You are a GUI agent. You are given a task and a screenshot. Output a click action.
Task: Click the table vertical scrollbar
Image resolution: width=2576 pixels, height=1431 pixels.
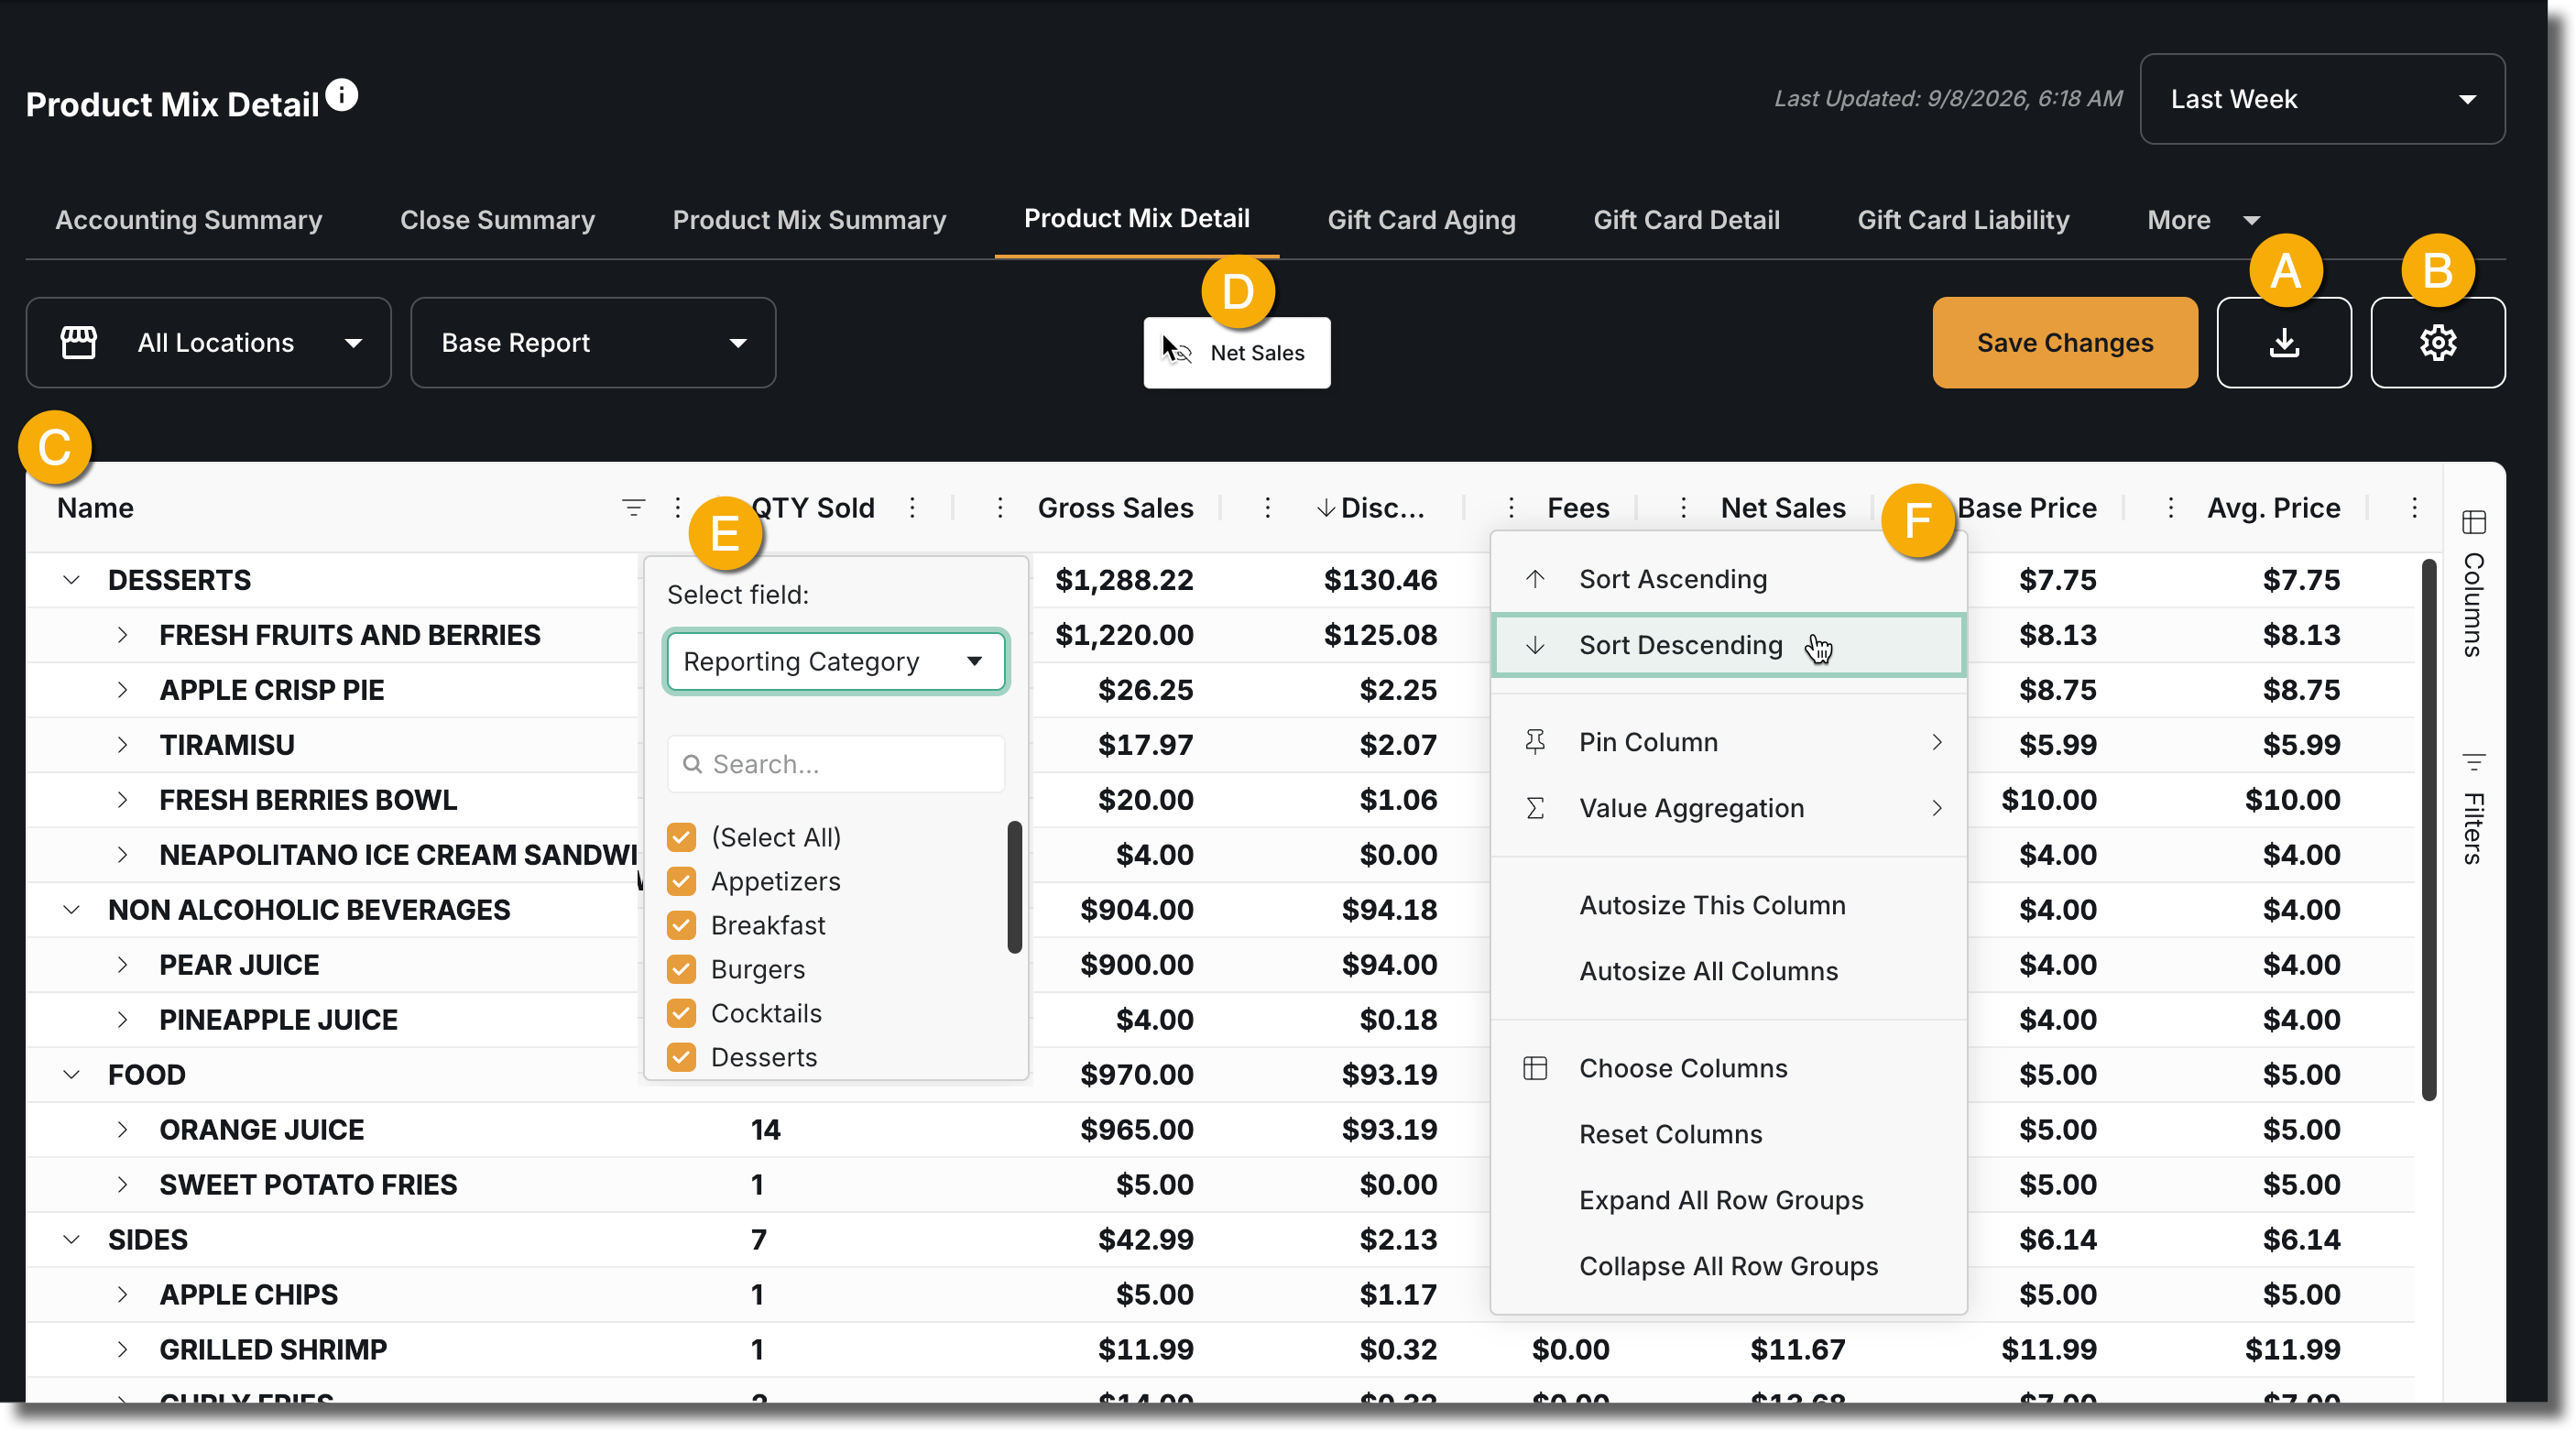2428,830
